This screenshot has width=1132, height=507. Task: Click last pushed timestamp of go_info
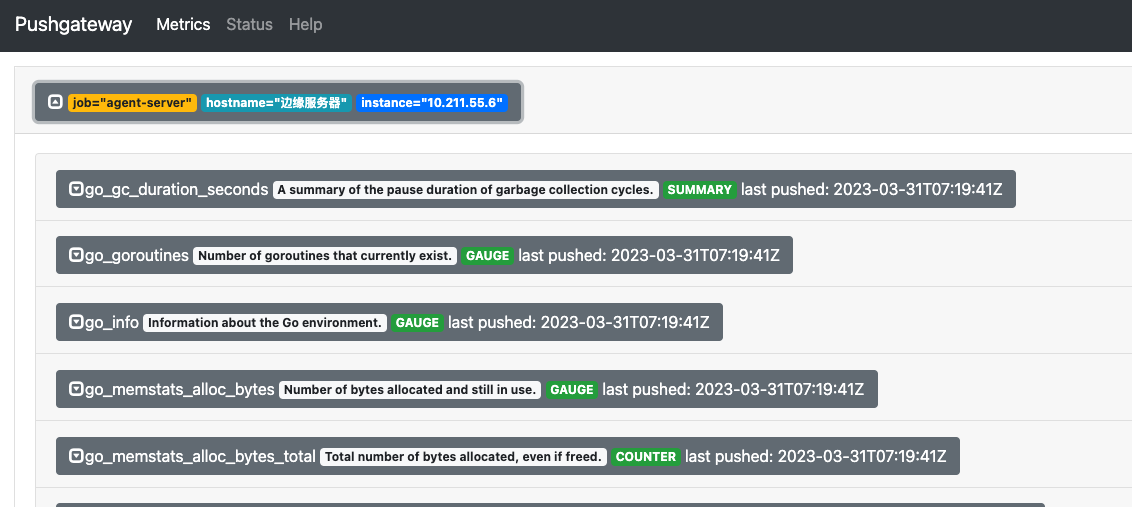tap(579, 322)
